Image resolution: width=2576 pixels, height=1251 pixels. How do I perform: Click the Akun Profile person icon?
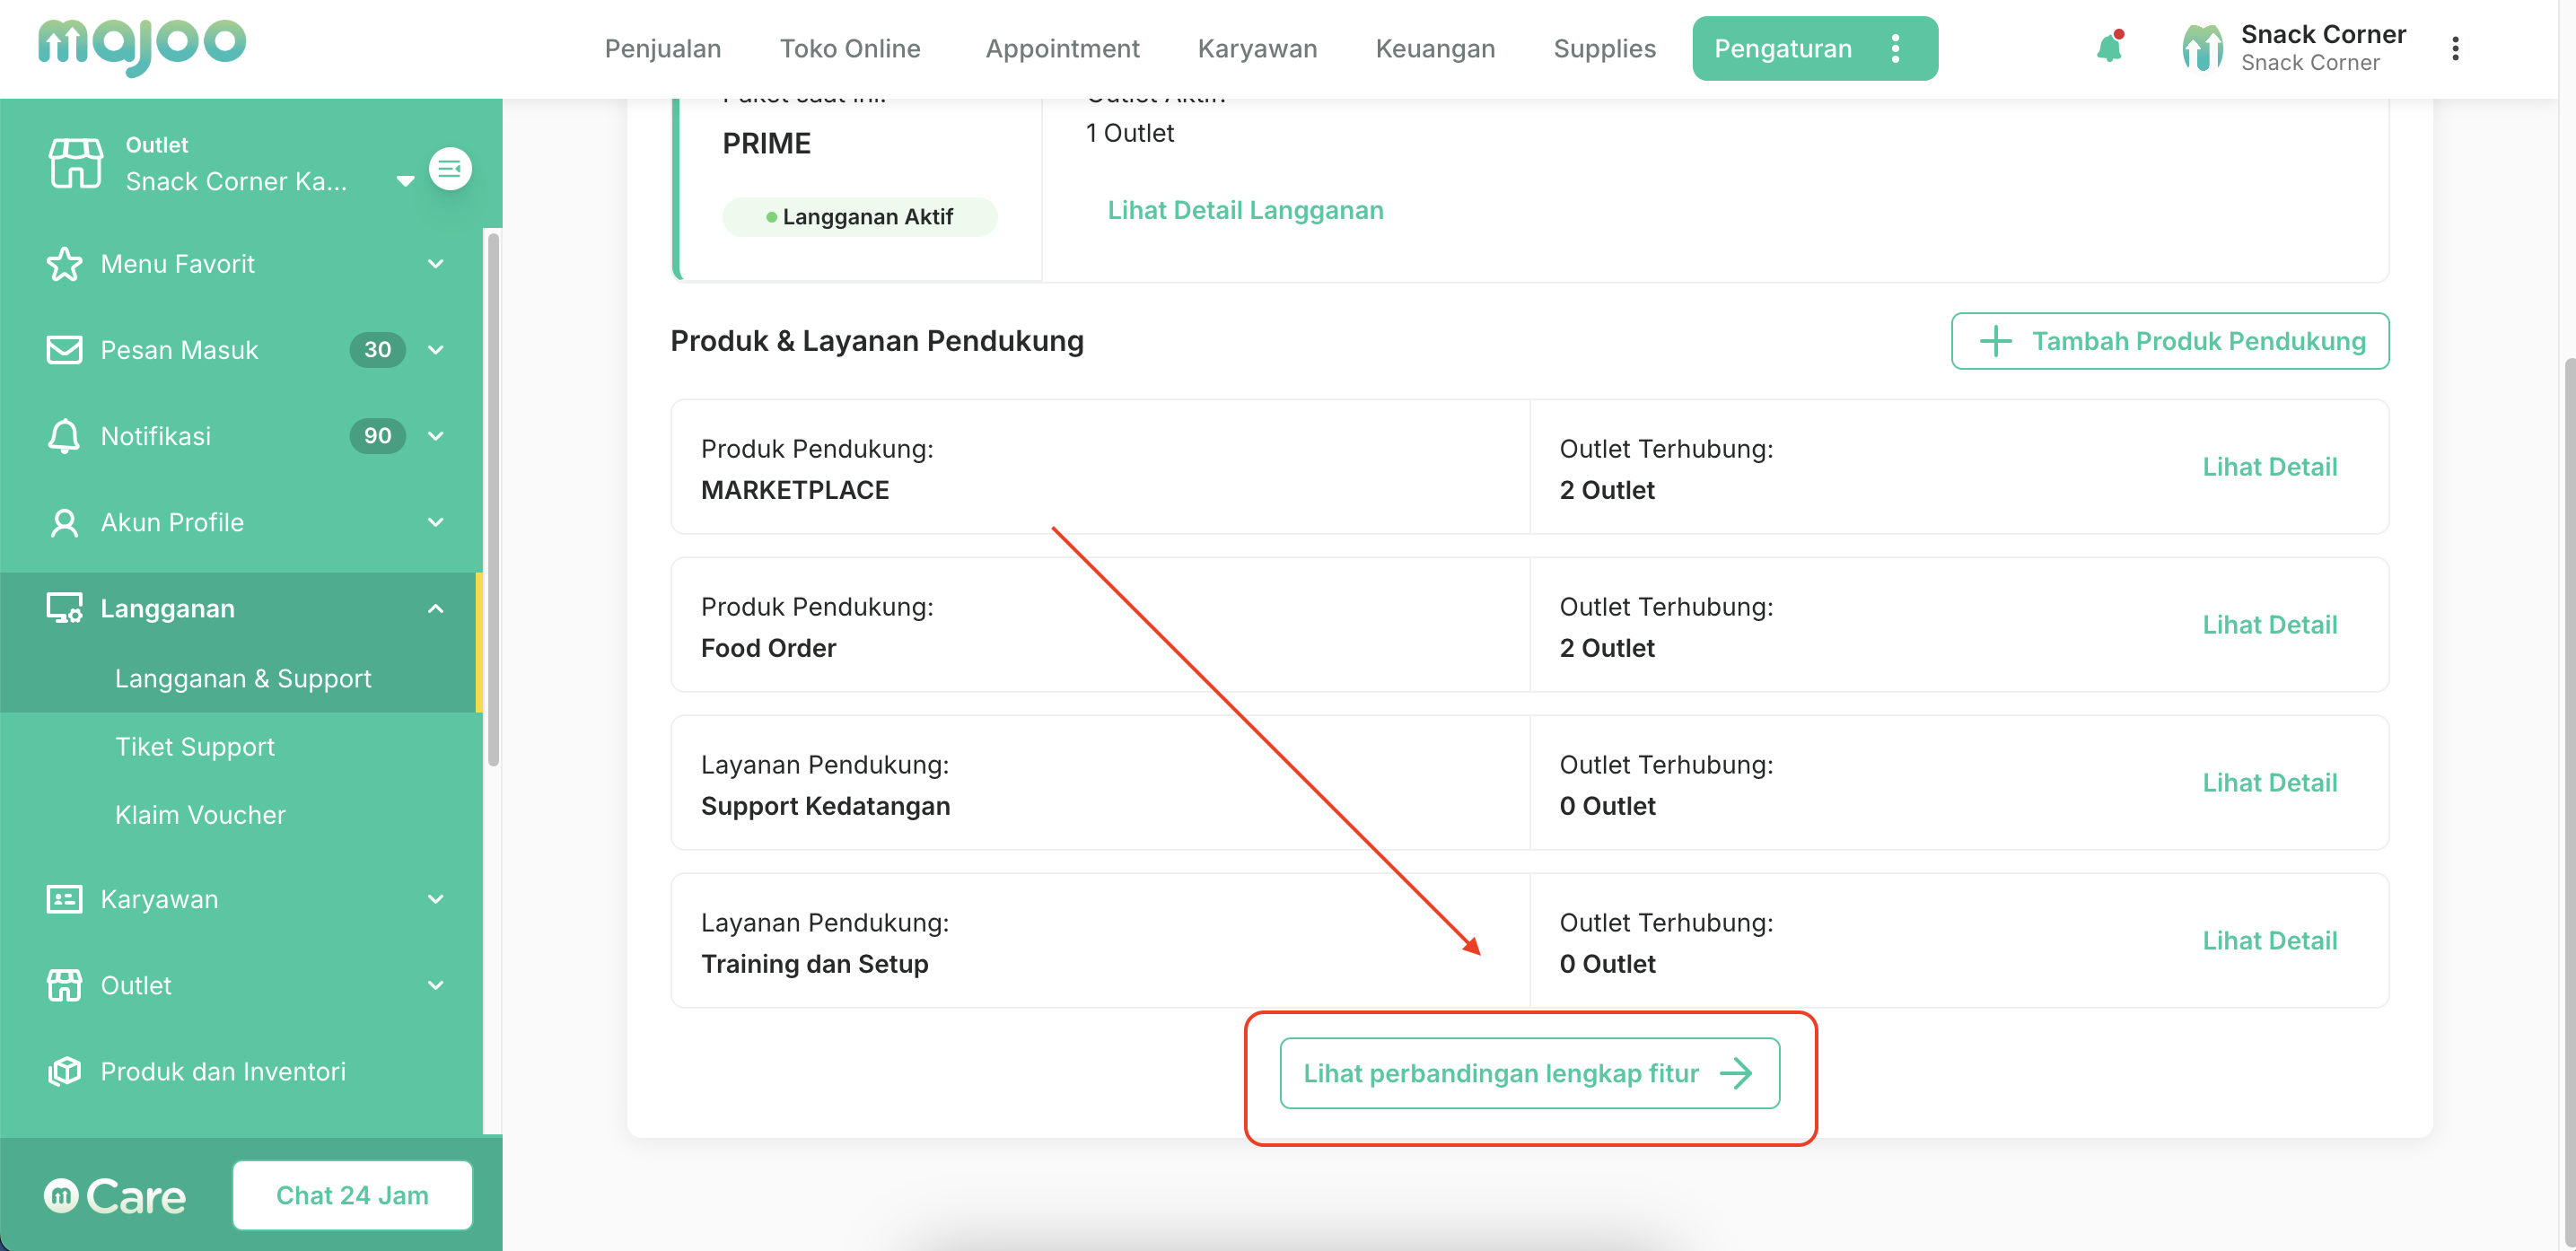65,522
